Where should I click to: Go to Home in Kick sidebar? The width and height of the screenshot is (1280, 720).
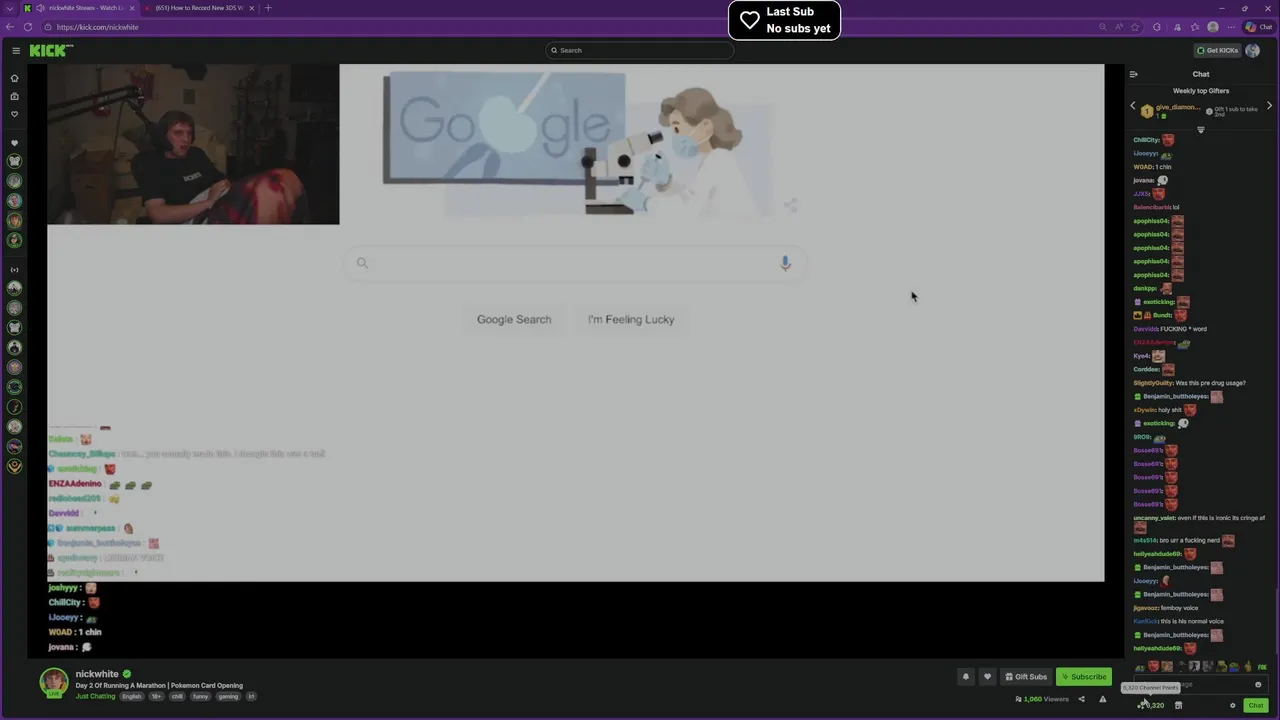(x=14, y=78)
